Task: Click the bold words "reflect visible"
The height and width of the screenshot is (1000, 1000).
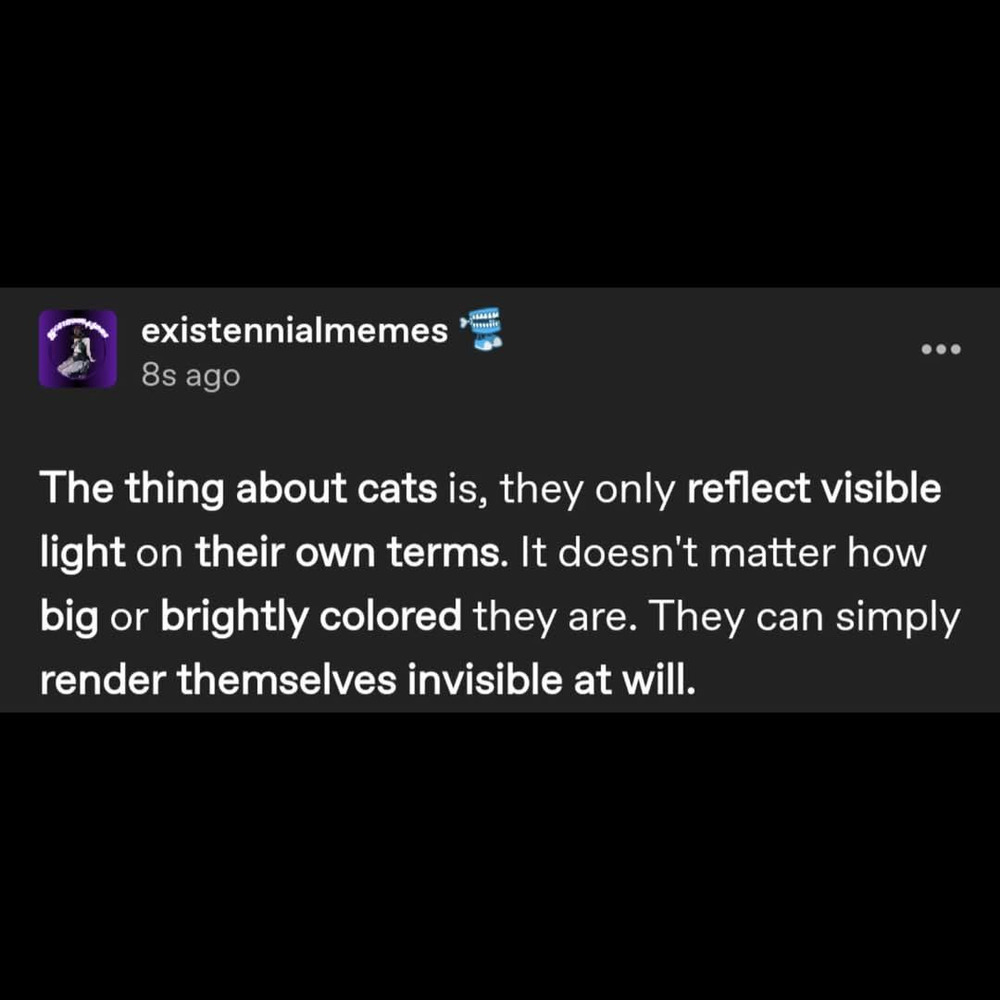Action: (x=814, y=489)
